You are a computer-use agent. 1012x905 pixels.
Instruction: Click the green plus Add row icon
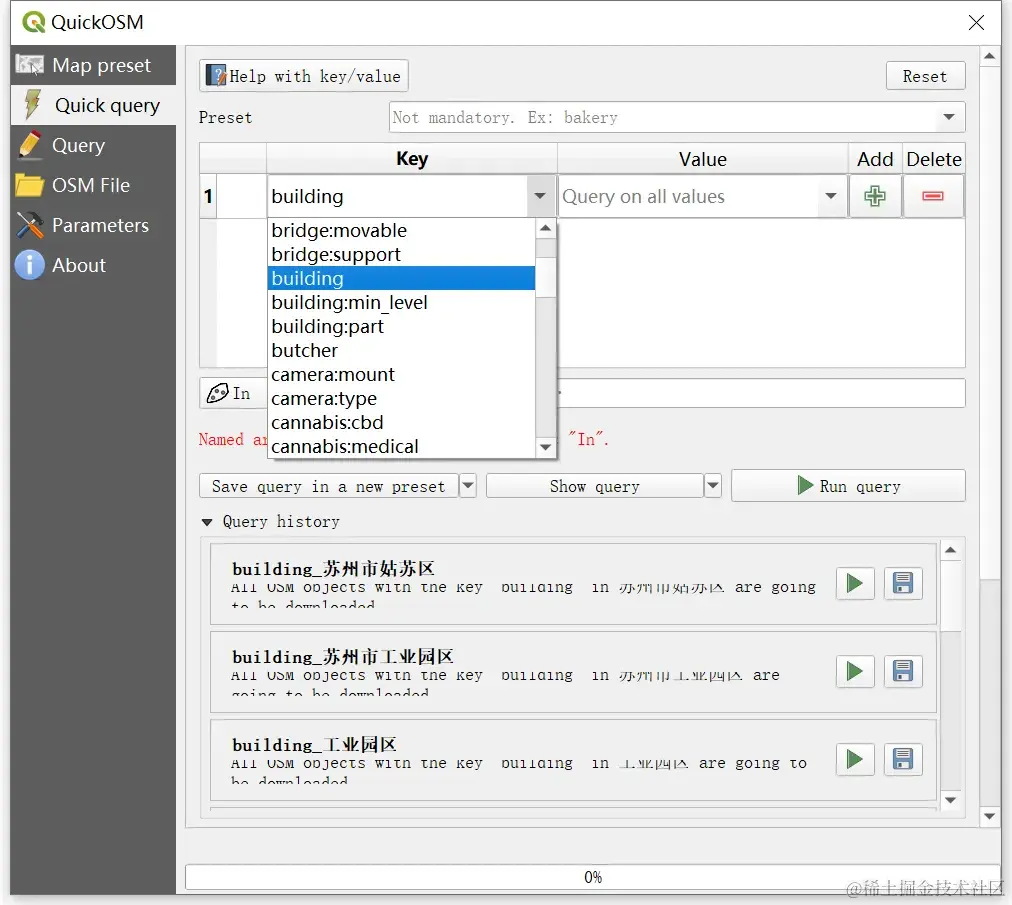[x=875, y=196]
